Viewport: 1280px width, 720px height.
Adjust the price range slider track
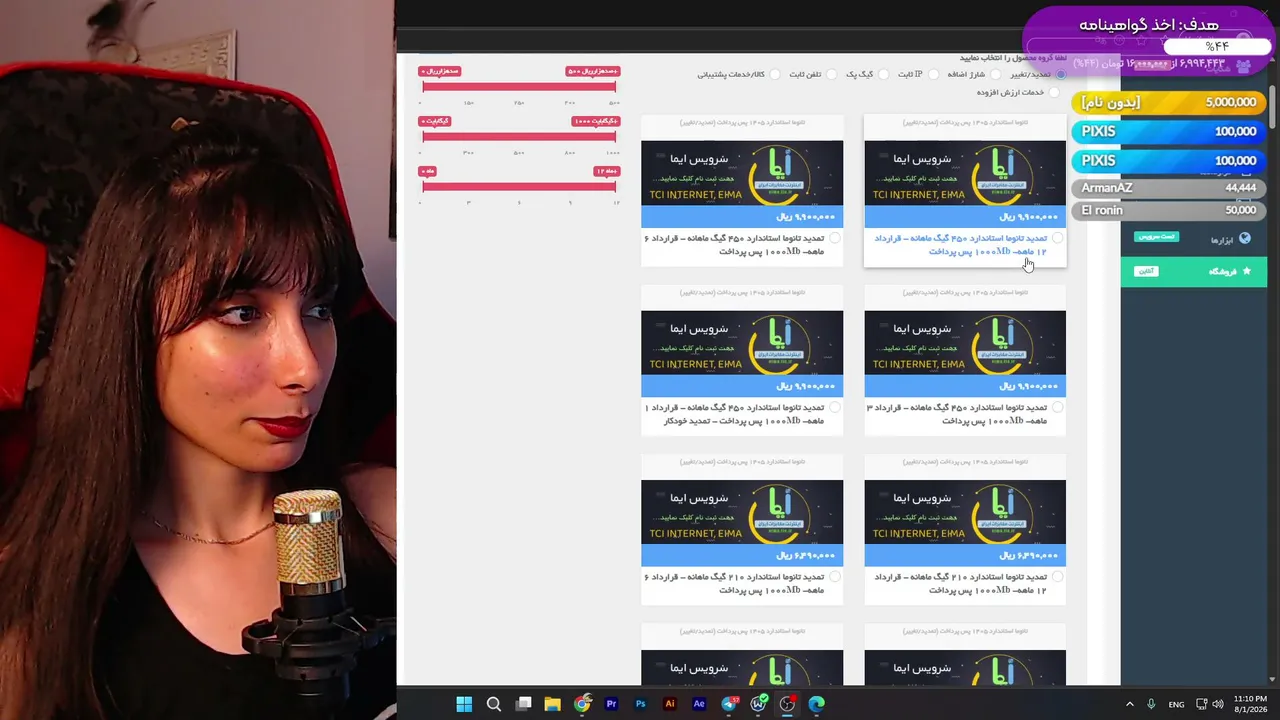(x=518, y=86)
